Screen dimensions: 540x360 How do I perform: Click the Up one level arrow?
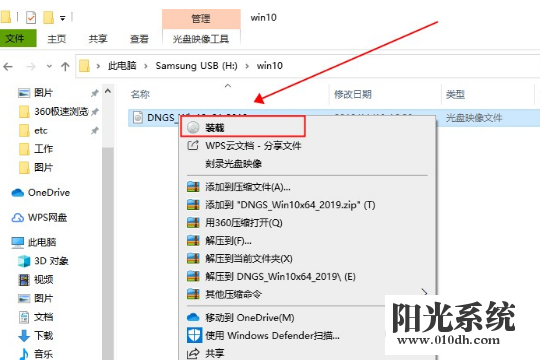pyautogui.click(x=65, y=66)
